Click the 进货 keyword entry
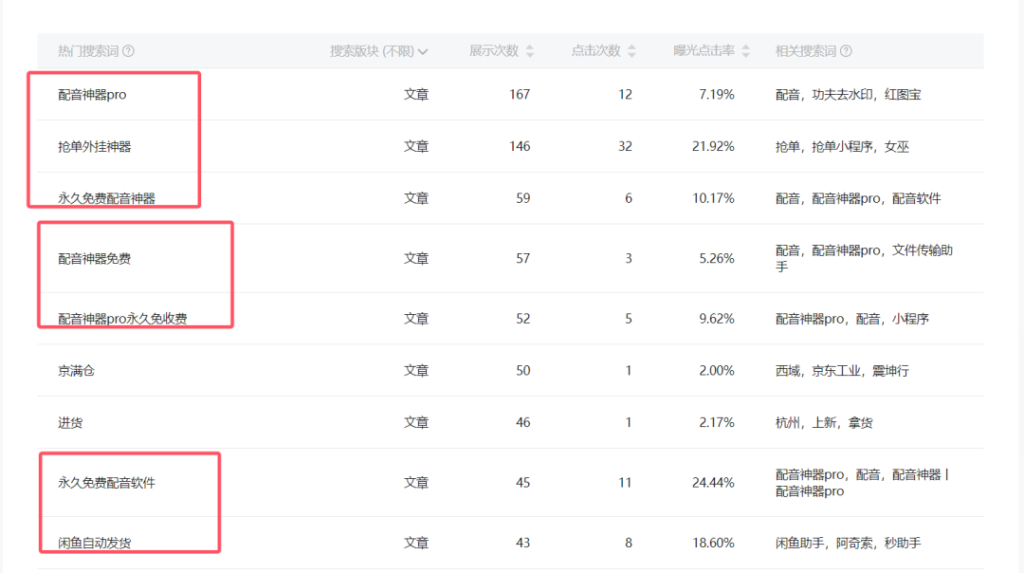 (70, 423)
